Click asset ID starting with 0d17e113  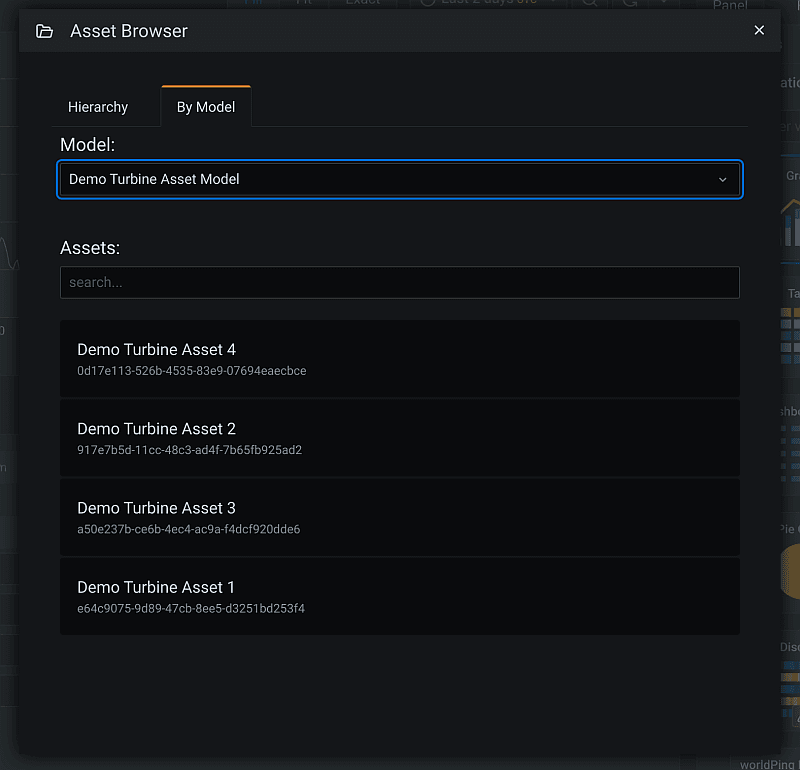(x=192, y=371)
